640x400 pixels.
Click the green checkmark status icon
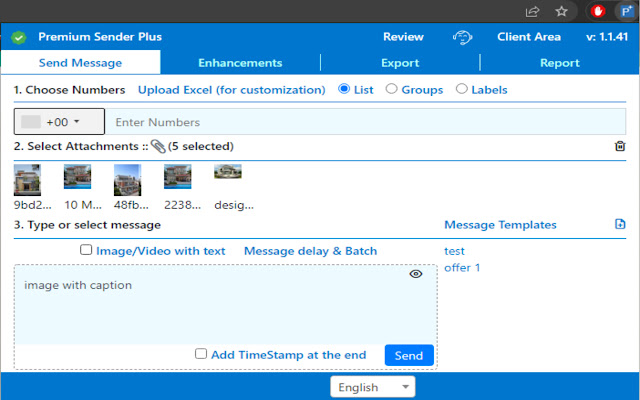coord(19,37)
